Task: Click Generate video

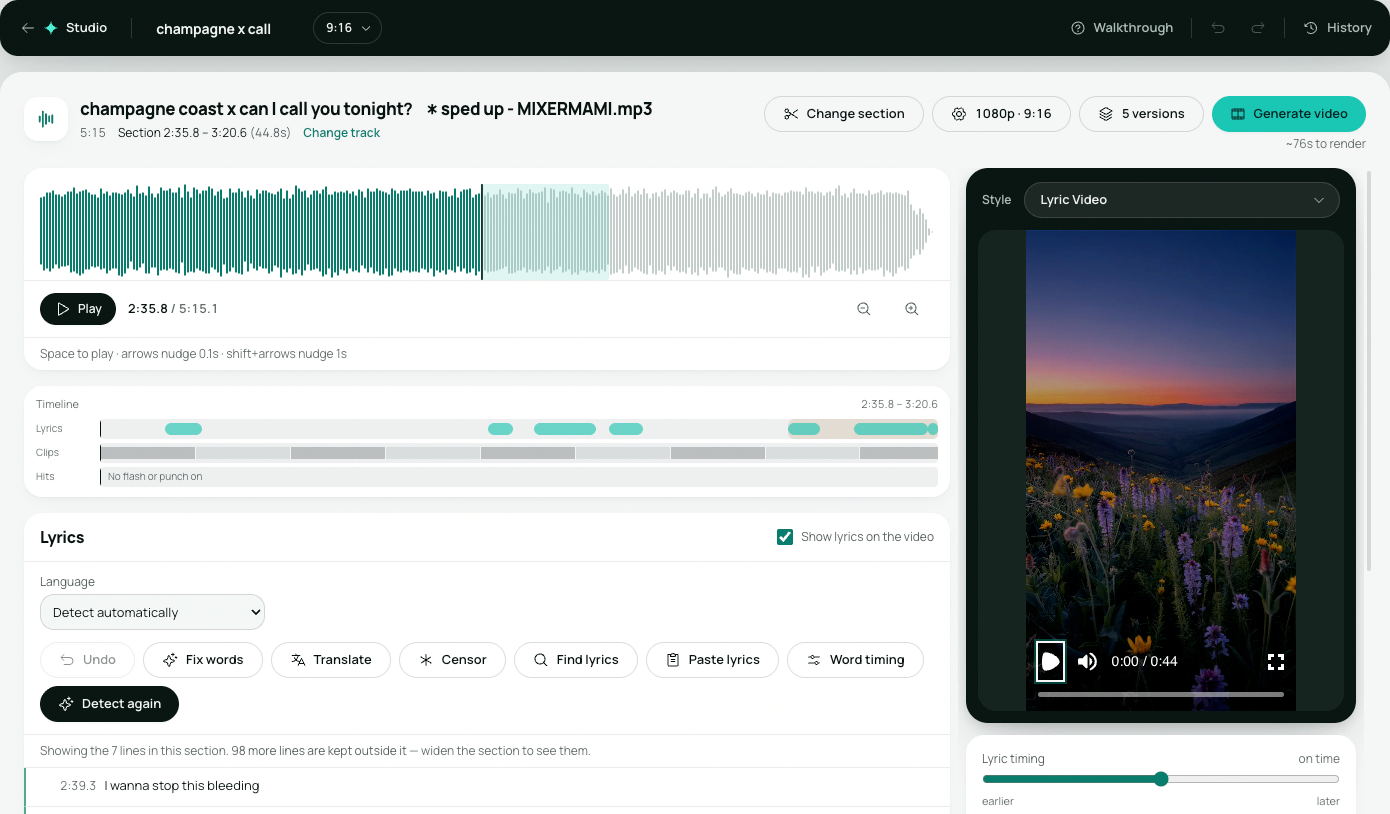Action: point(1289,114)
